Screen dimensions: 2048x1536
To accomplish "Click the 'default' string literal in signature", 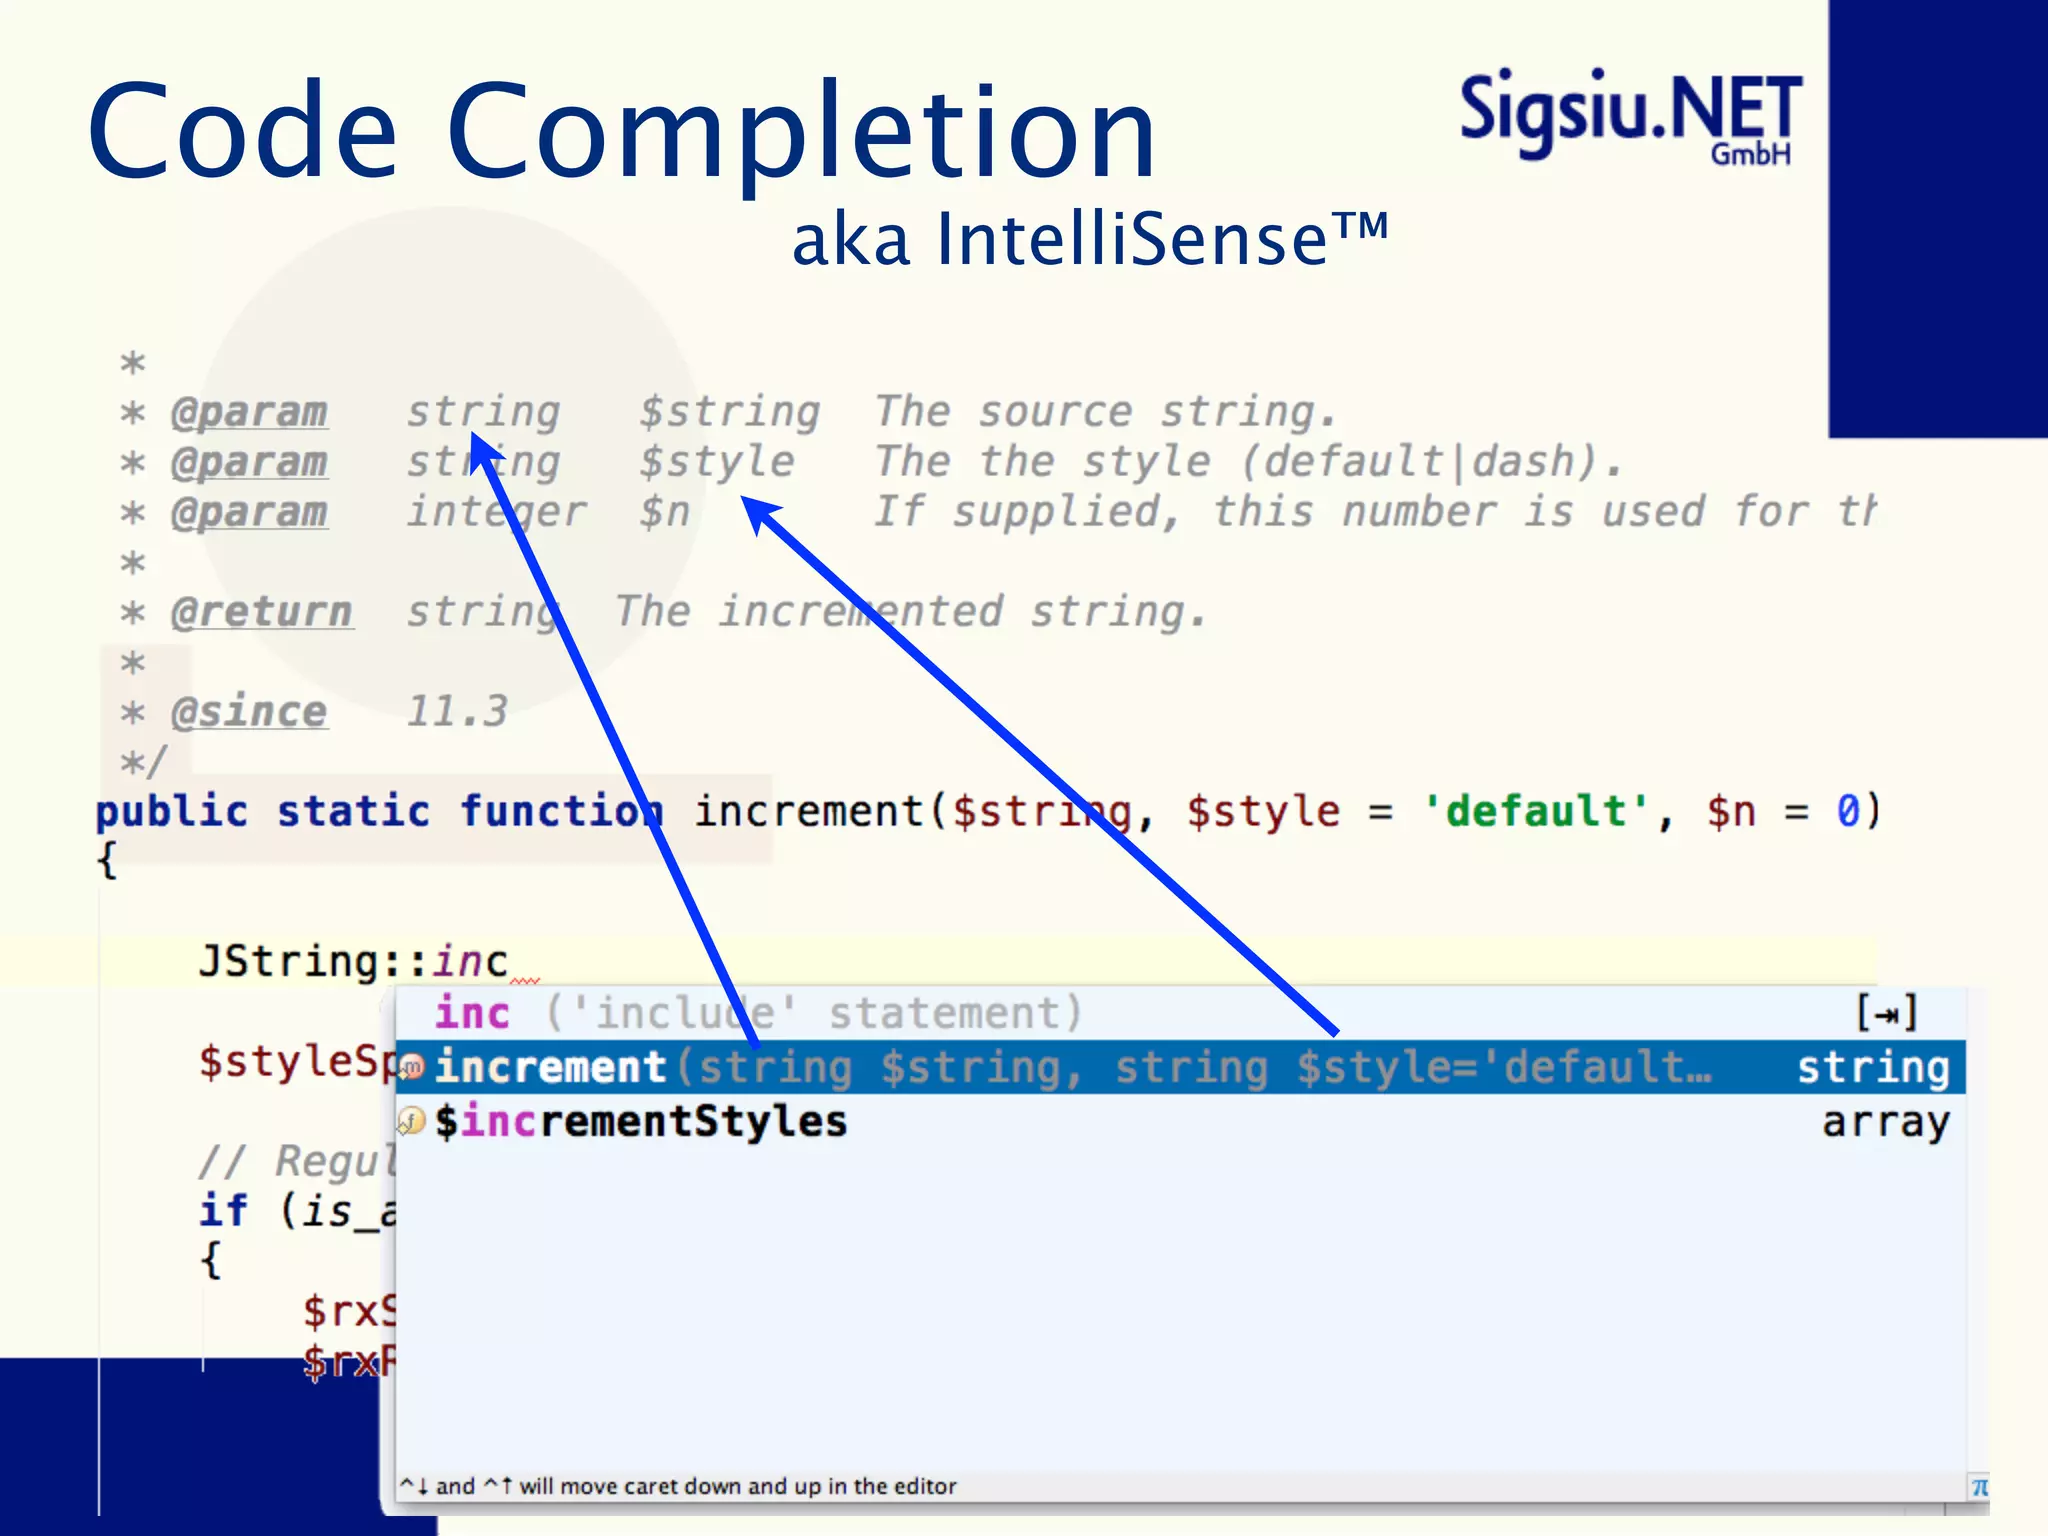I will (1536, 811).
